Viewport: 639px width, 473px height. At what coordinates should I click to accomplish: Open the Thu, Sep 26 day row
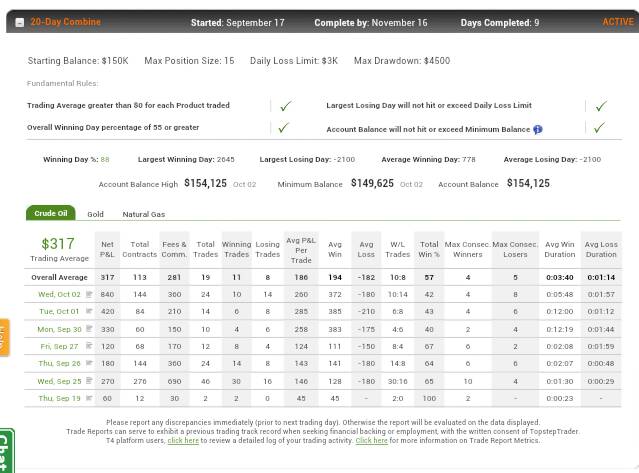pyautogui.click(x=59, y=363)
